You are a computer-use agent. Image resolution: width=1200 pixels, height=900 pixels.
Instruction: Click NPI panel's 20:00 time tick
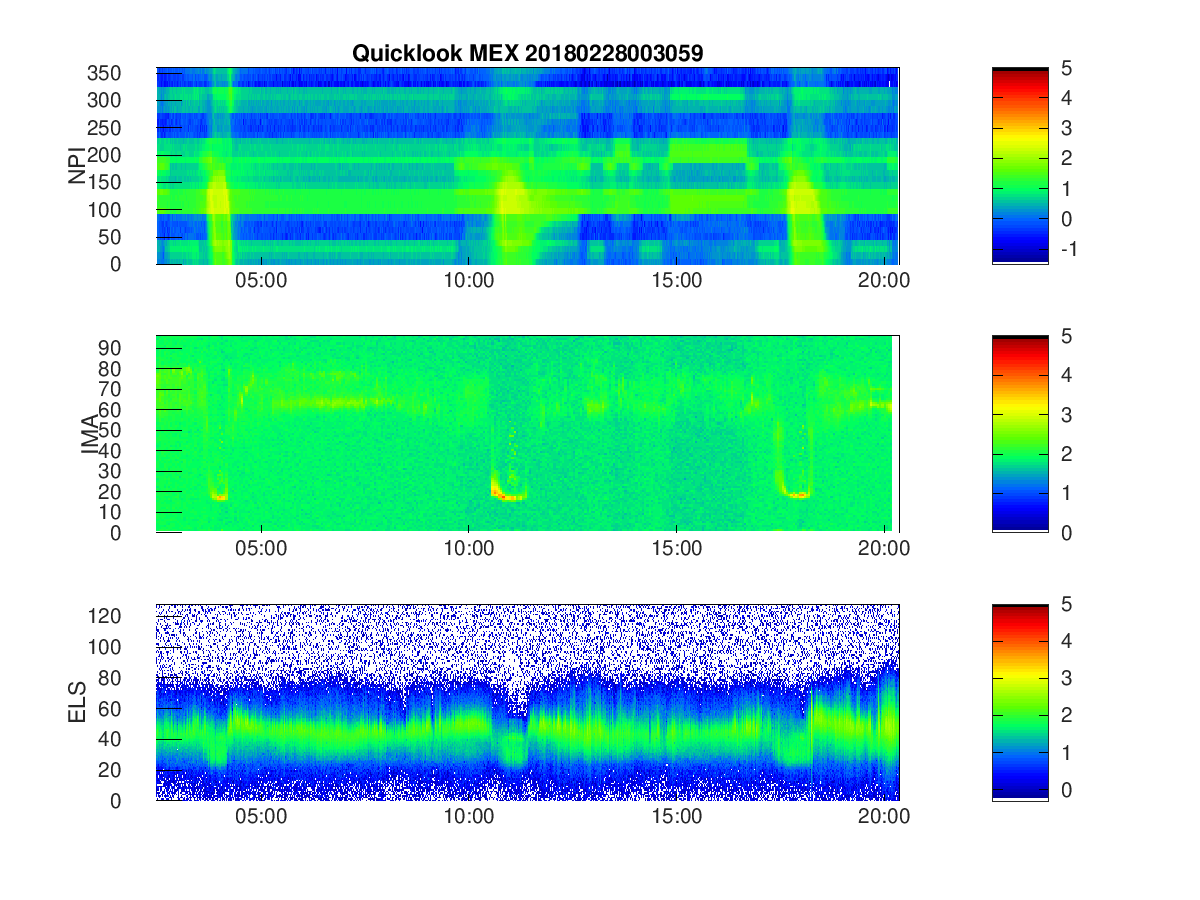885,280
